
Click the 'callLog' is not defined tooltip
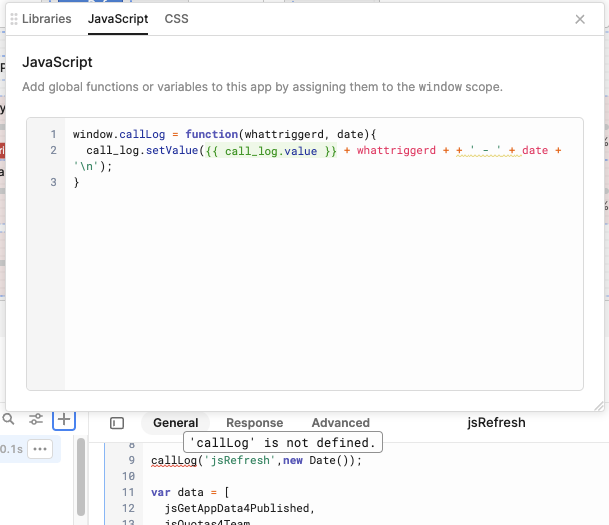[283, 442]
